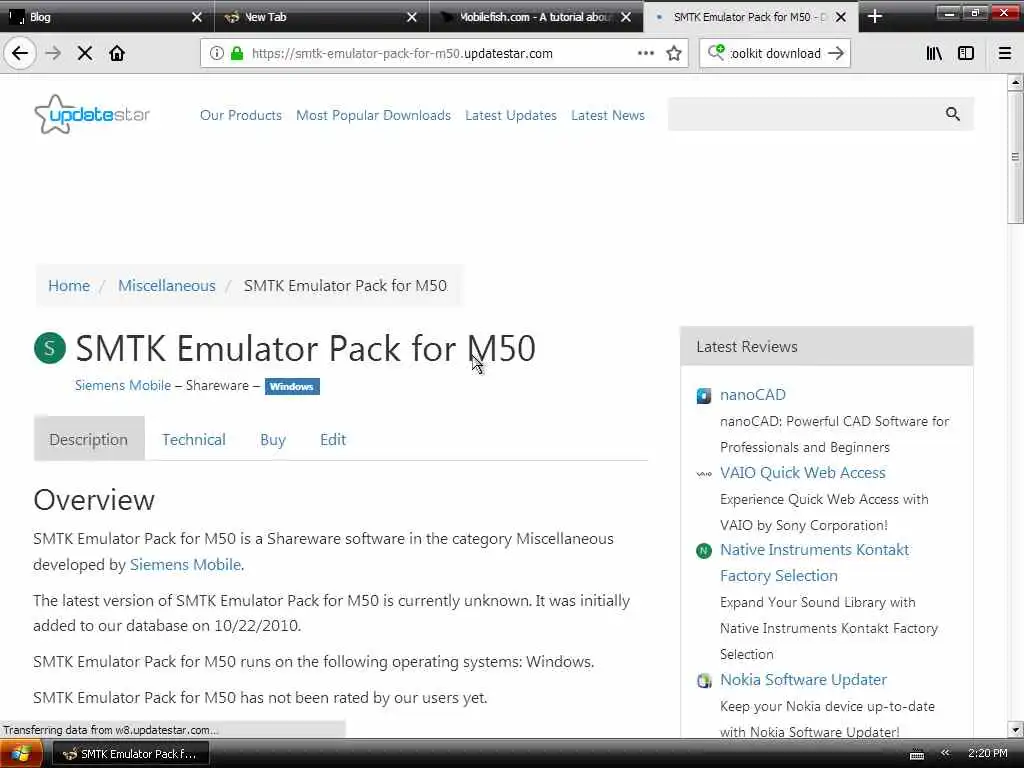Open the Windows Start button
This screenshot has width=1024, height=768.
(20, 754)
